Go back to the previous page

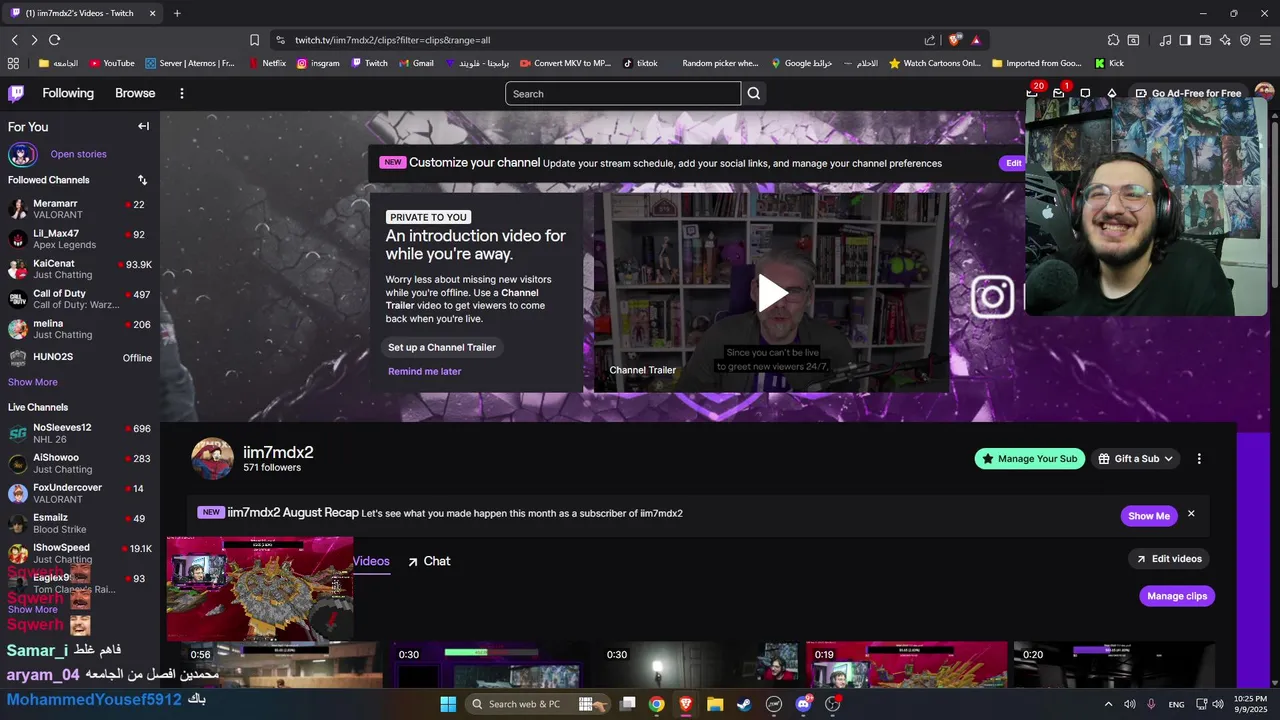[x=14, y=40]
